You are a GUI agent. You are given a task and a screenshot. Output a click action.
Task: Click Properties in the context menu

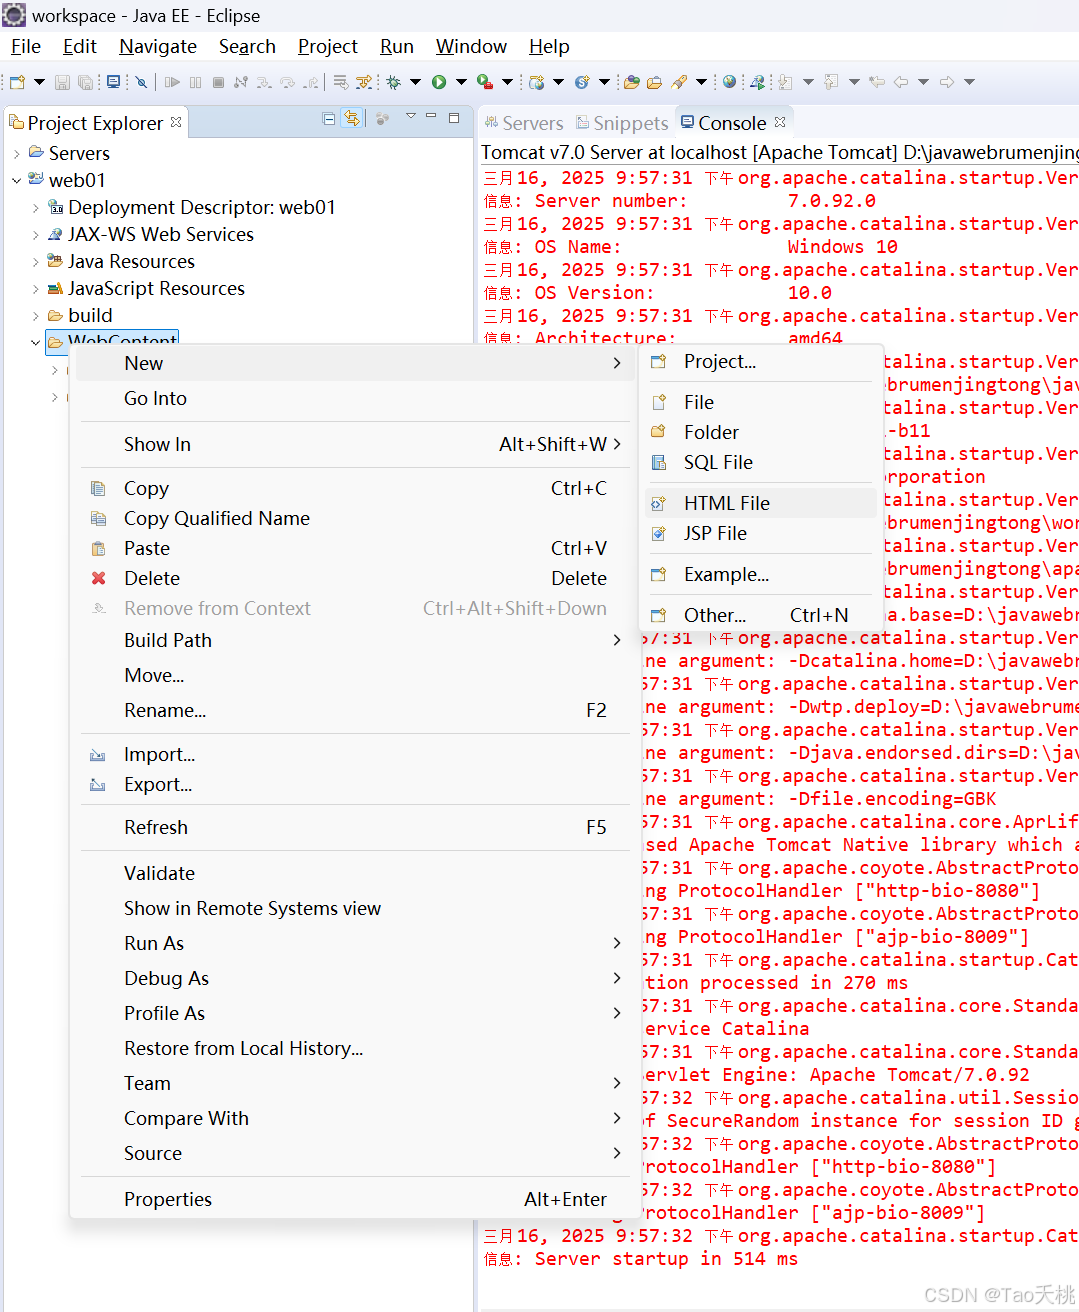click(353, 1199)
